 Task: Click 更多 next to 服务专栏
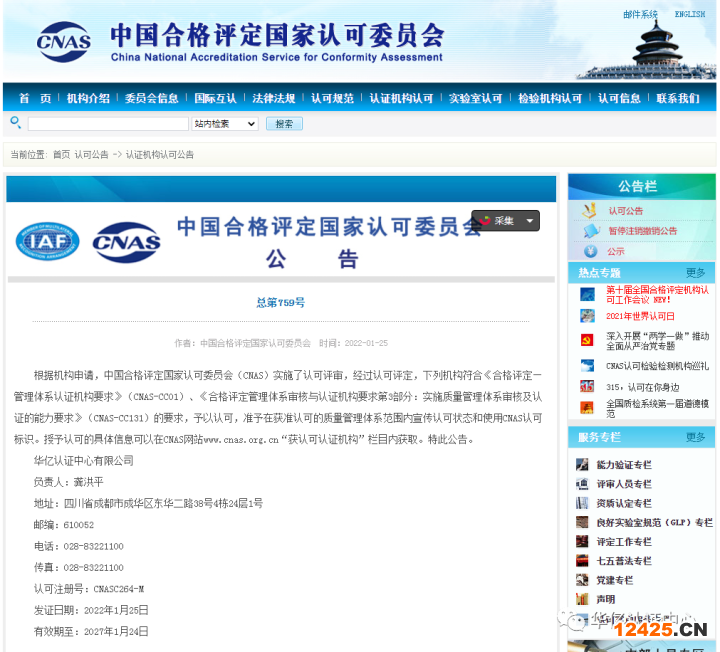(695, 437)
